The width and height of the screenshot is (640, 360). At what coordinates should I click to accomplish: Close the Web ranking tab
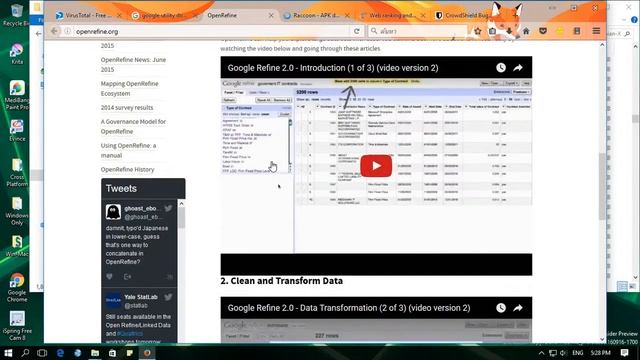pyautogui.click(x=423, y=15)
